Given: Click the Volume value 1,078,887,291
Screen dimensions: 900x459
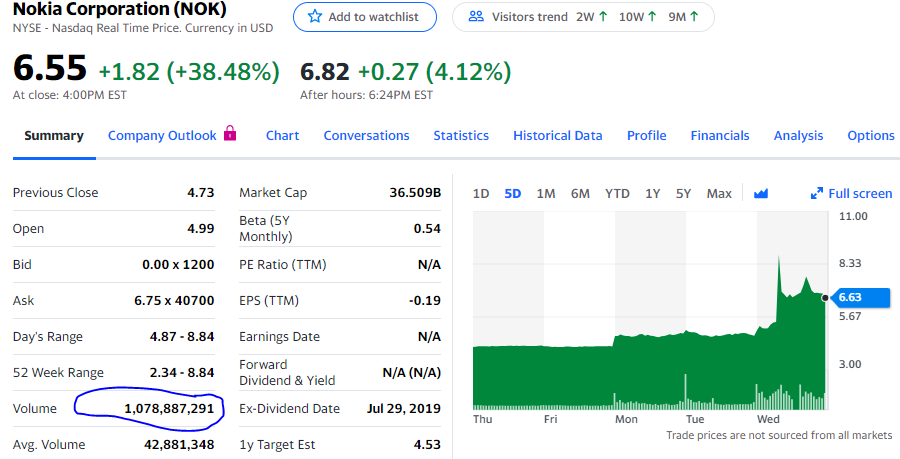Looking at the screenshot, I should (x=169, y=409).
